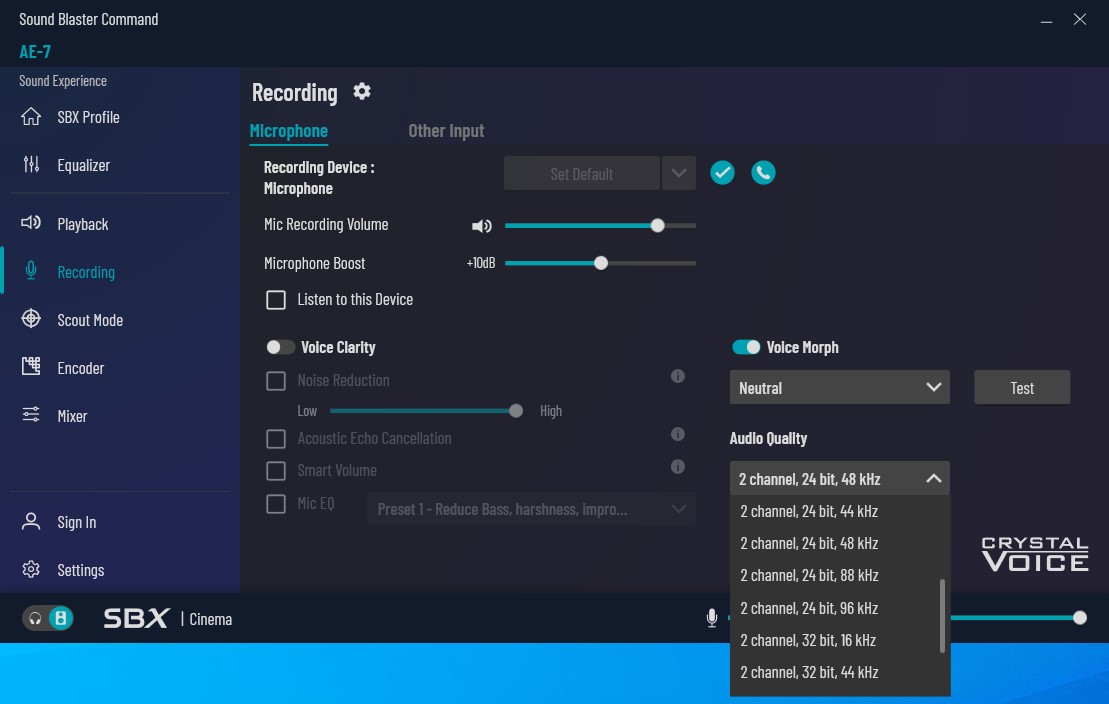Adjust the Microphone Boost slider

click(x=600, y=263)
